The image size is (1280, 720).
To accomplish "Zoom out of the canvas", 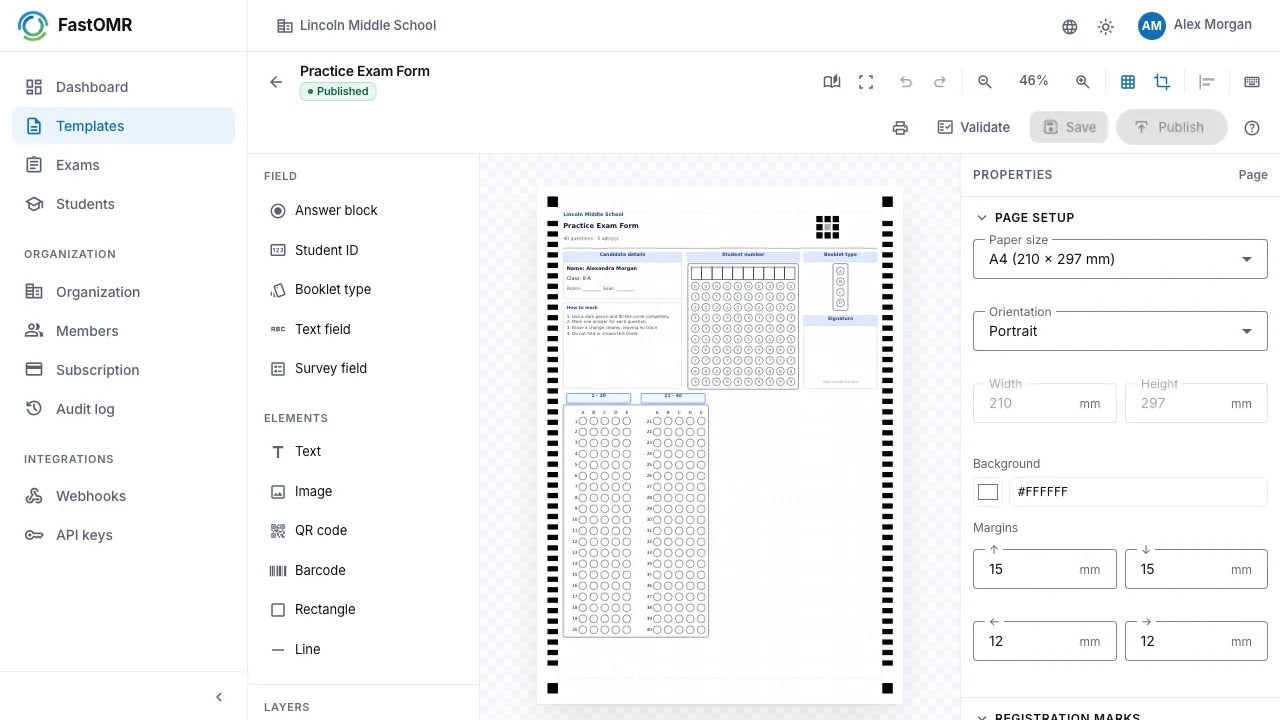I will pyautogui.click(x=985, y=82).
